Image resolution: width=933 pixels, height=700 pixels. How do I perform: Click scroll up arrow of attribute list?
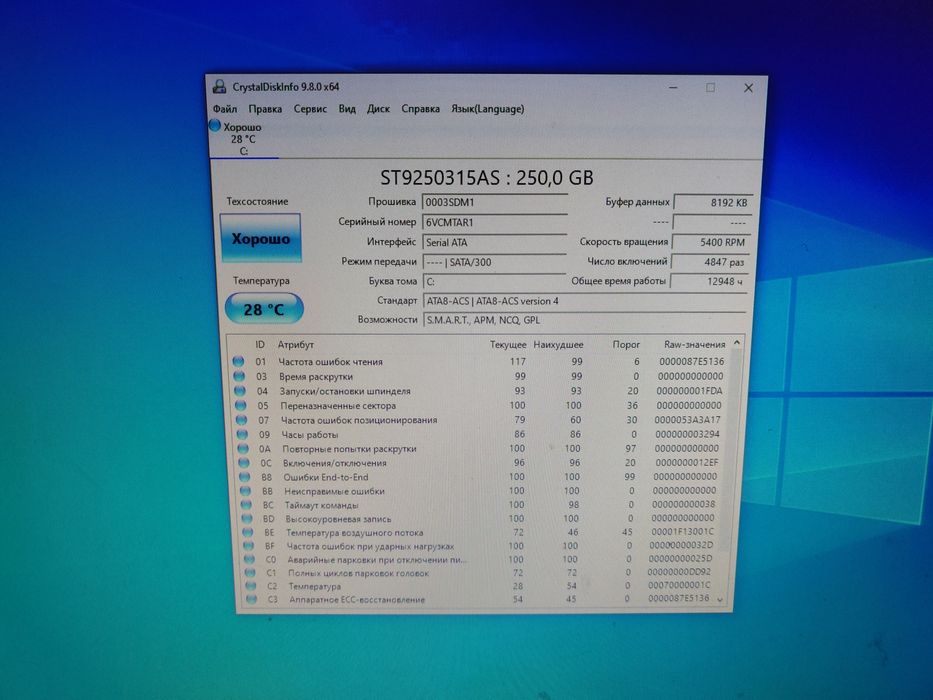click(737, 343)
